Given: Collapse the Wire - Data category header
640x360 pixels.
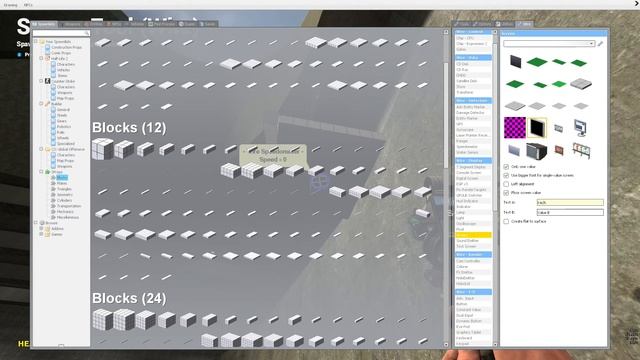Looking at the screenshot, I should 473,58.
